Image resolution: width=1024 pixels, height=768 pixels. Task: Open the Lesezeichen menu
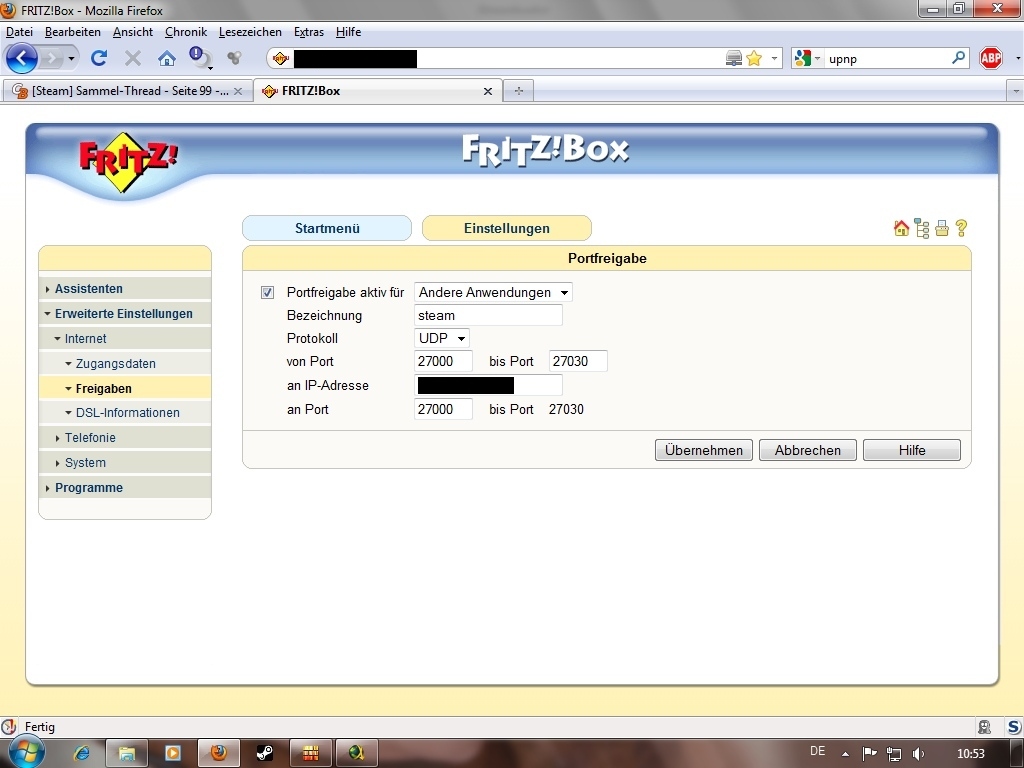click(x=250, y=32)
